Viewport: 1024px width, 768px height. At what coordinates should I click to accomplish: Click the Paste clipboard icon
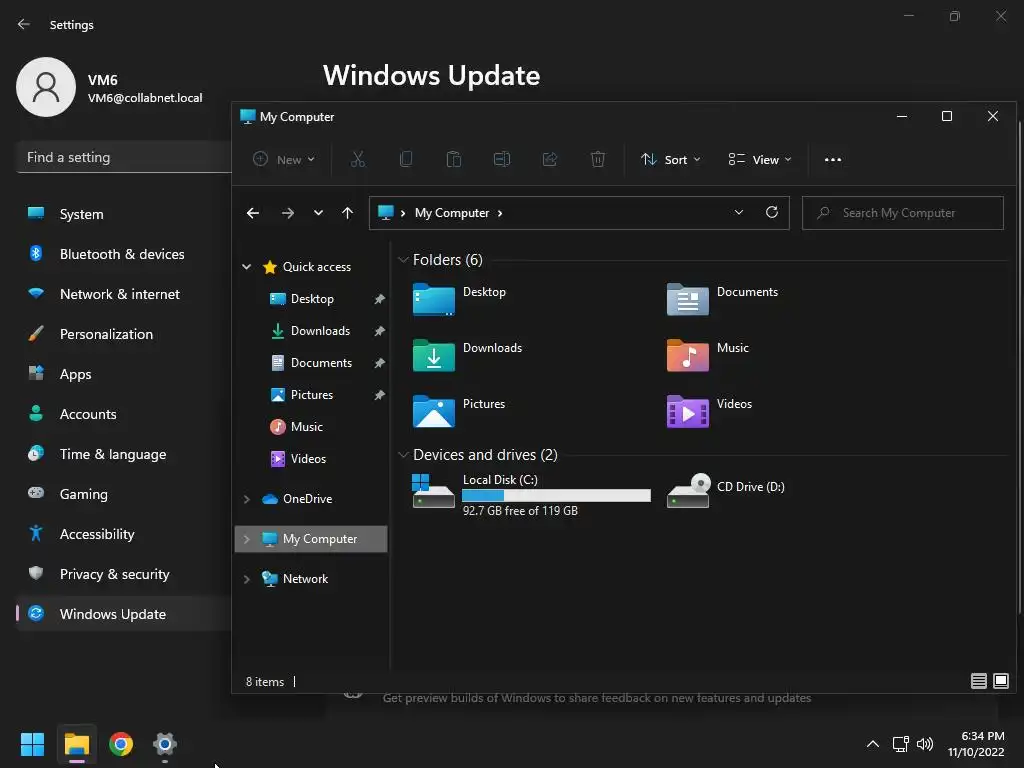[x=454, y=159]
